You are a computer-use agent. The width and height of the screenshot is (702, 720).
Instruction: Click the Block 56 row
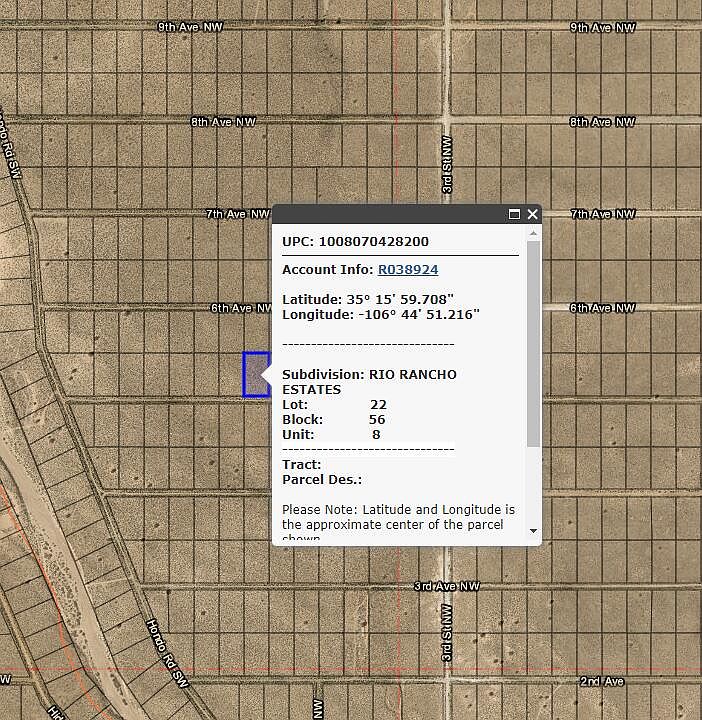click(x=333, y=420)
